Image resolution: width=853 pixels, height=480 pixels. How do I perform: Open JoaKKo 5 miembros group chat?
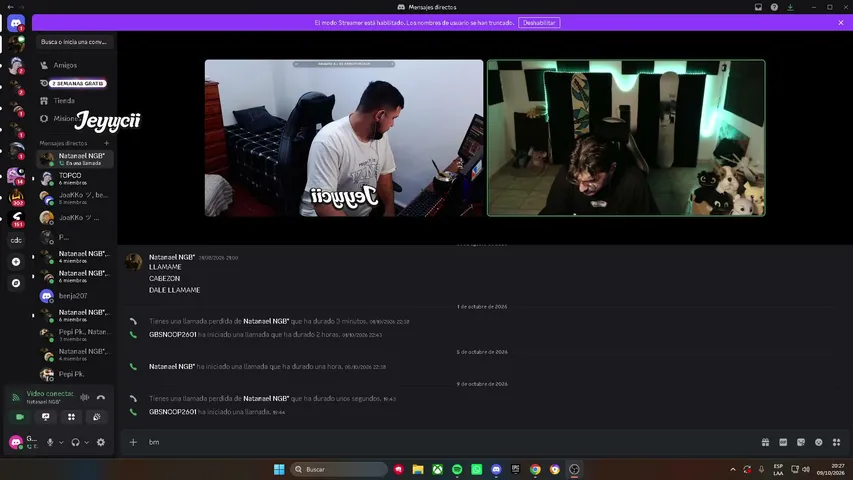(75, 198)
